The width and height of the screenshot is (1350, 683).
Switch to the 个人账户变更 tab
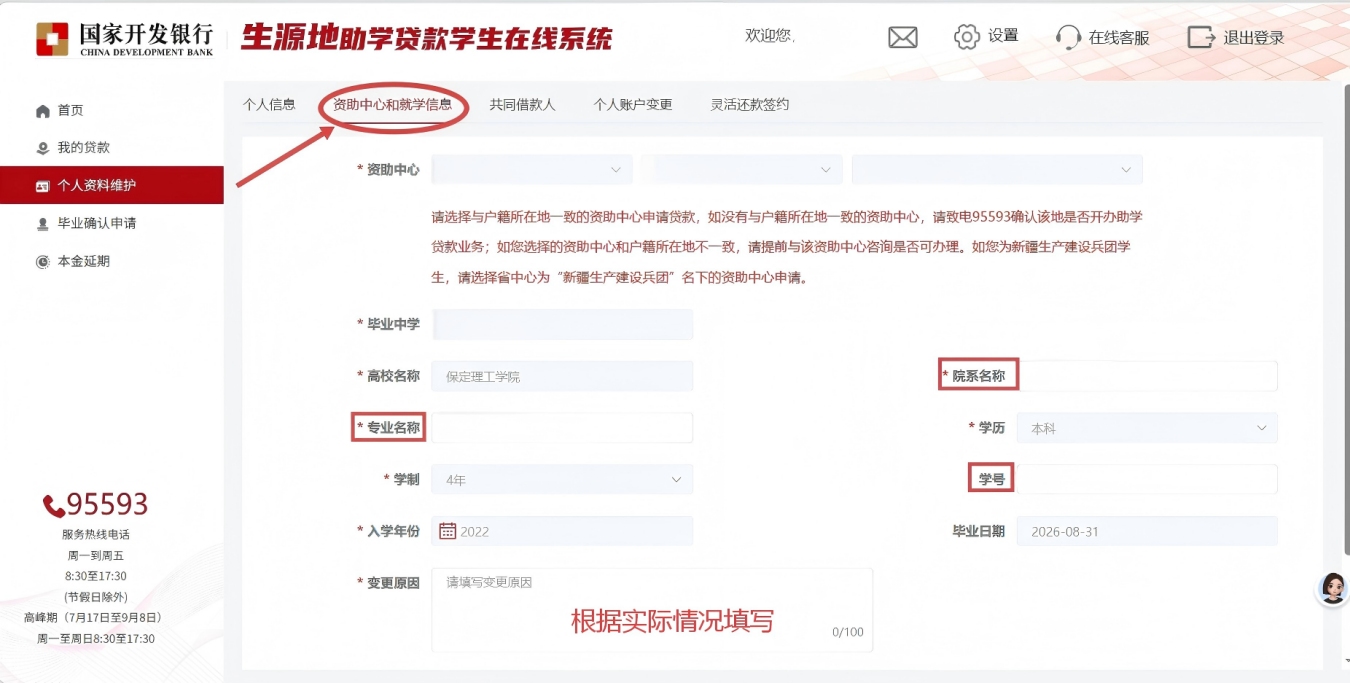click(633, 104)
